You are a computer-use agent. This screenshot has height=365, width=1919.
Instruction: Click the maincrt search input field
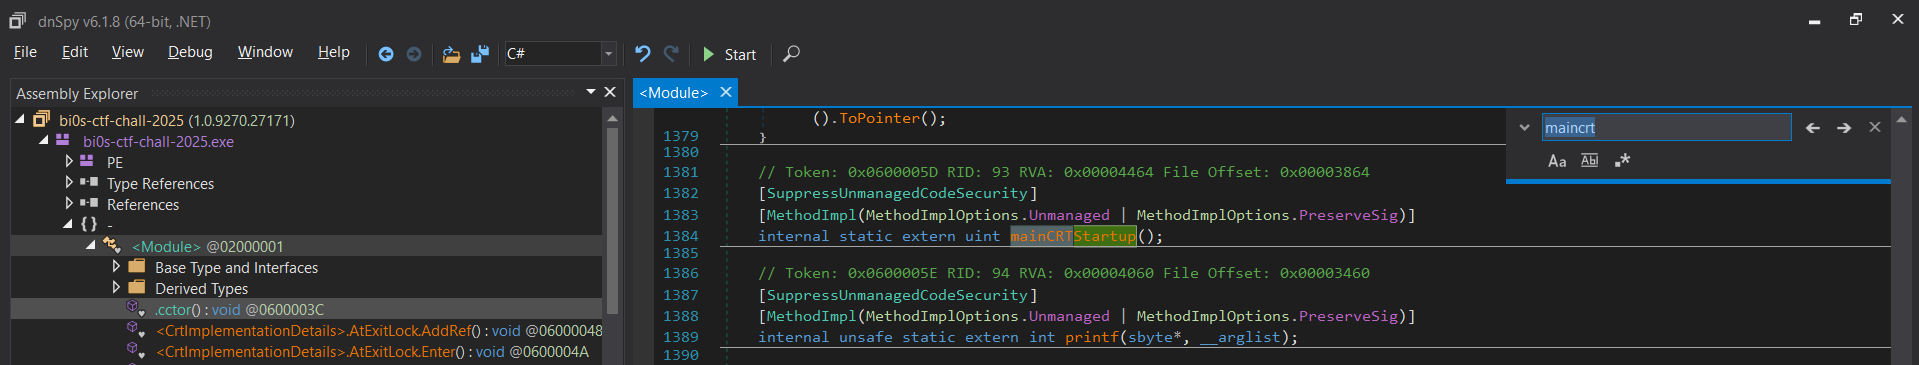click(x=1666, y=127)
